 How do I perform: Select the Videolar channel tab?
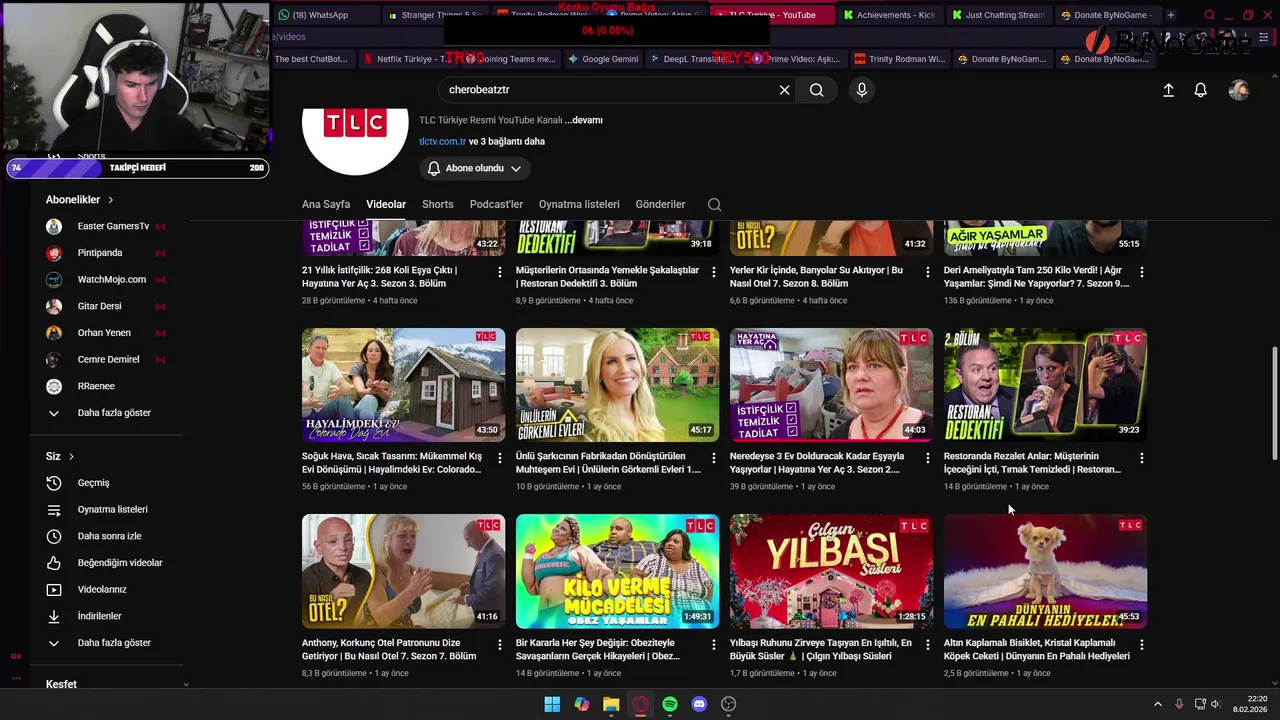coord(386,204)
